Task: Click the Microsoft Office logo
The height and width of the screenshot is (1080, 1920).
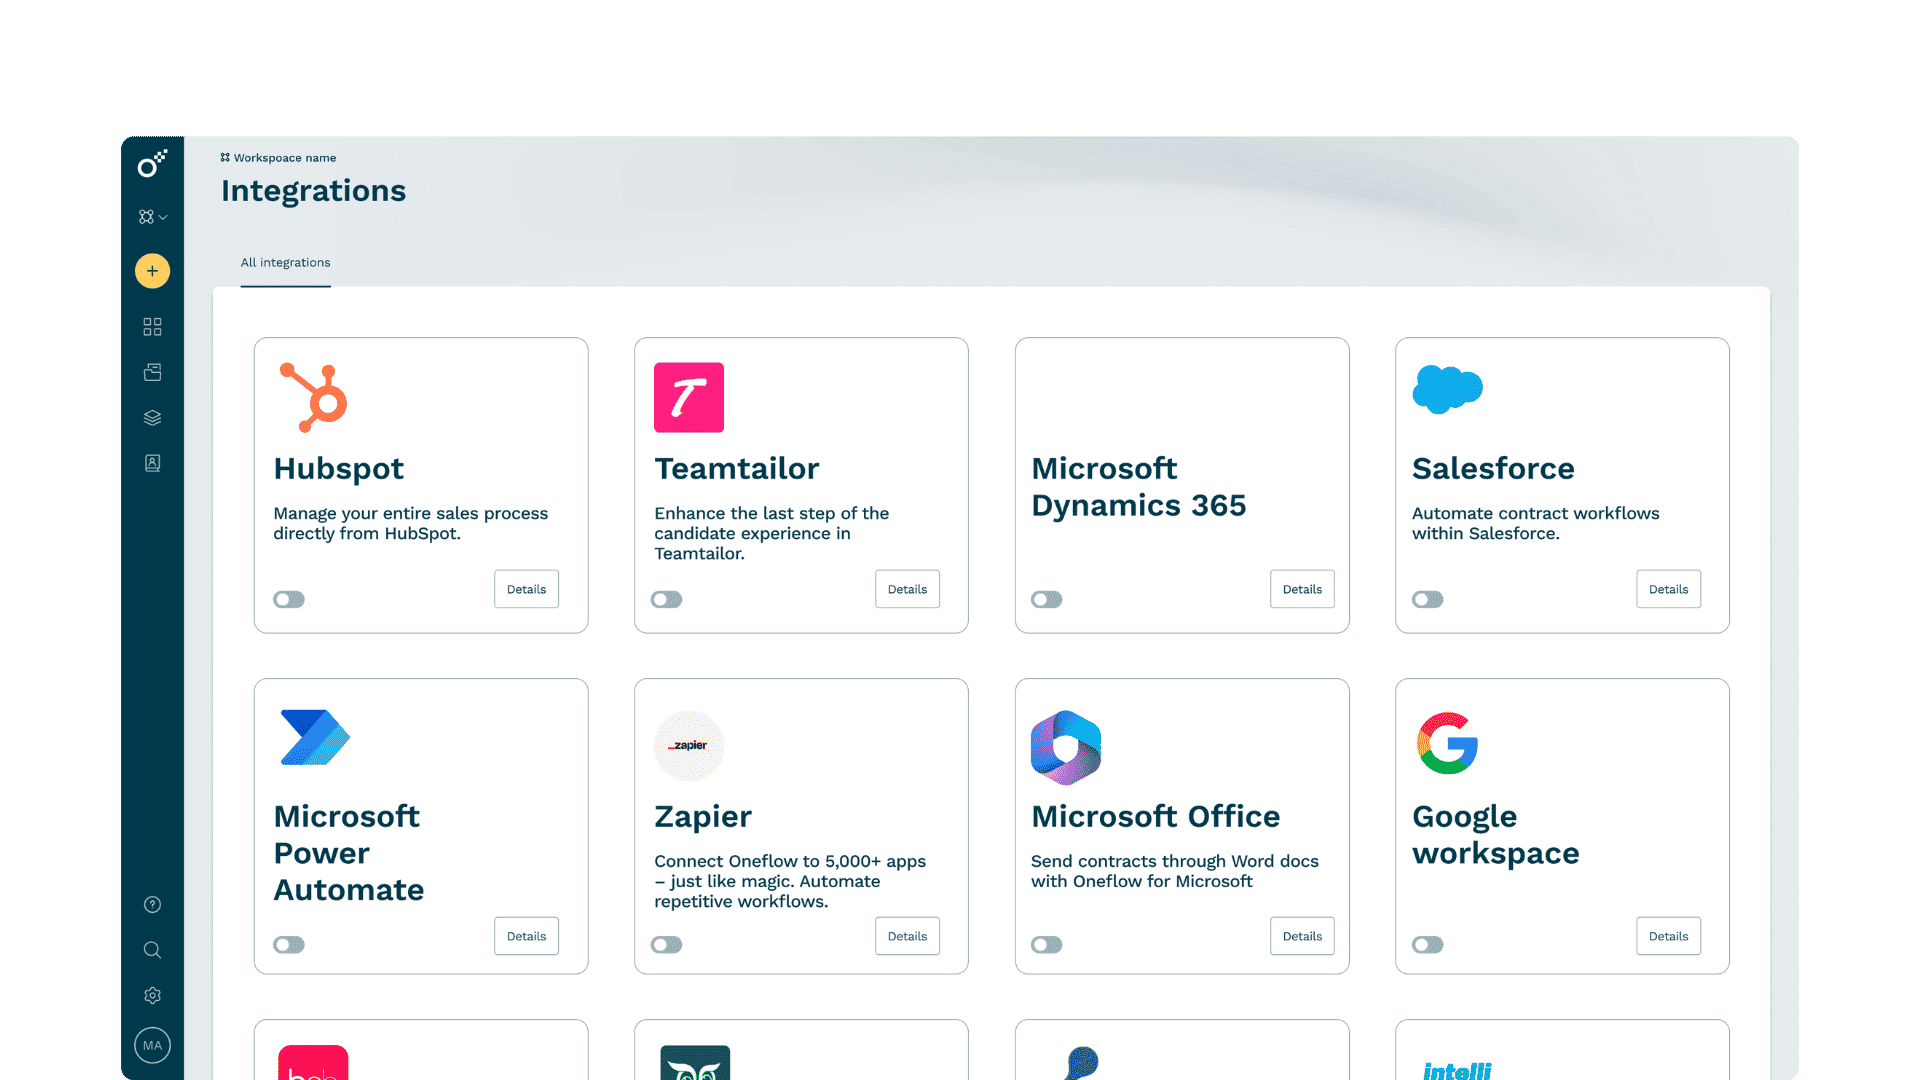Action: [1066, 747]
